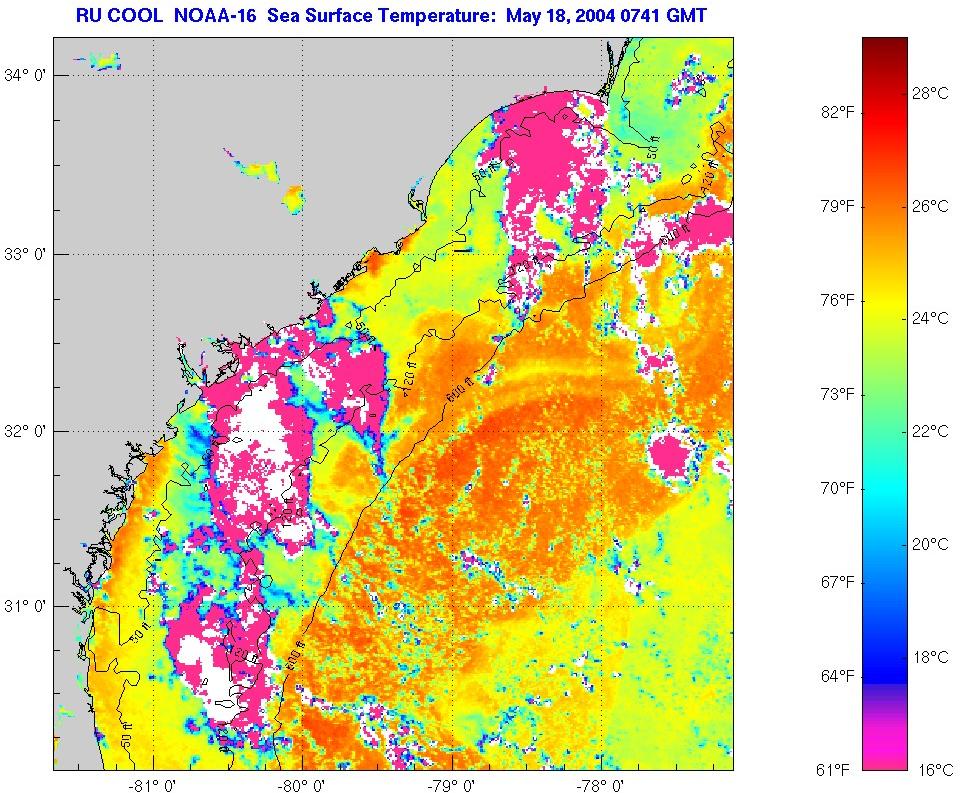Click the 28°C colorbar label
The height and width of the screenshot is (793, 960).
point(931,93)
